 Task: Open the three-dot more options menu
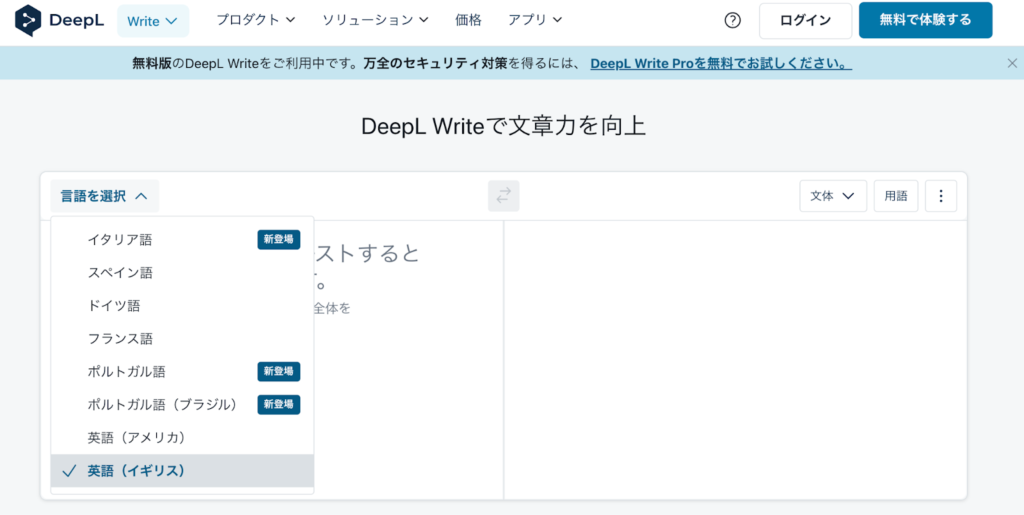pos(941,196)
